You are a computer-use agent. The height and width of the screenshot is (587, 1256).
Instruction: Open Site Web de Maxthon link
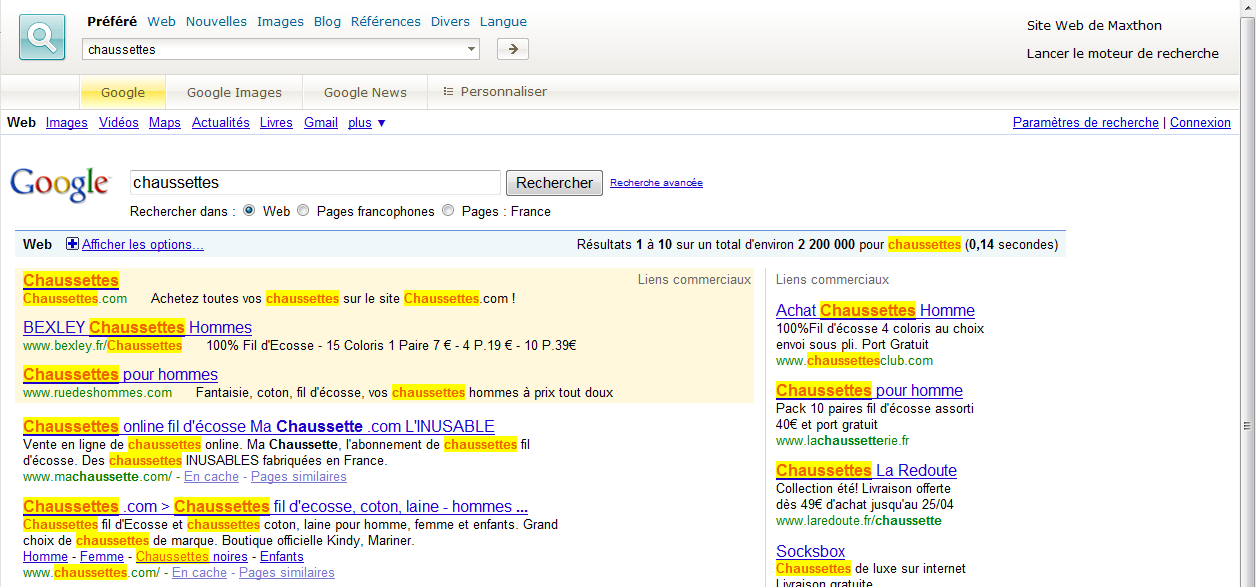(1094, 26)
